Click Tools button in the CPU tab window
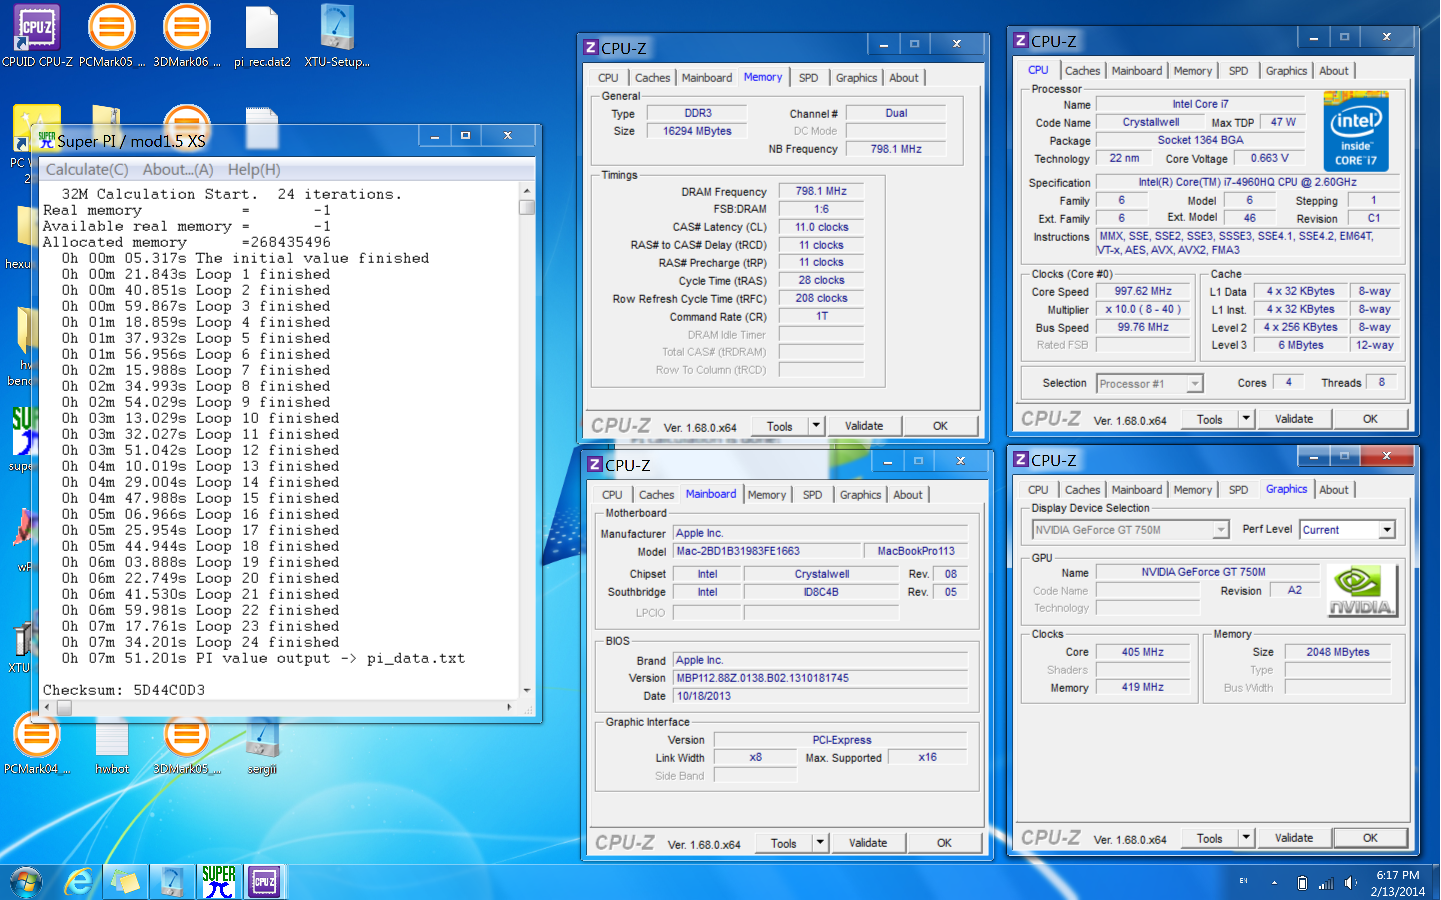 [x=1210, y=419]
